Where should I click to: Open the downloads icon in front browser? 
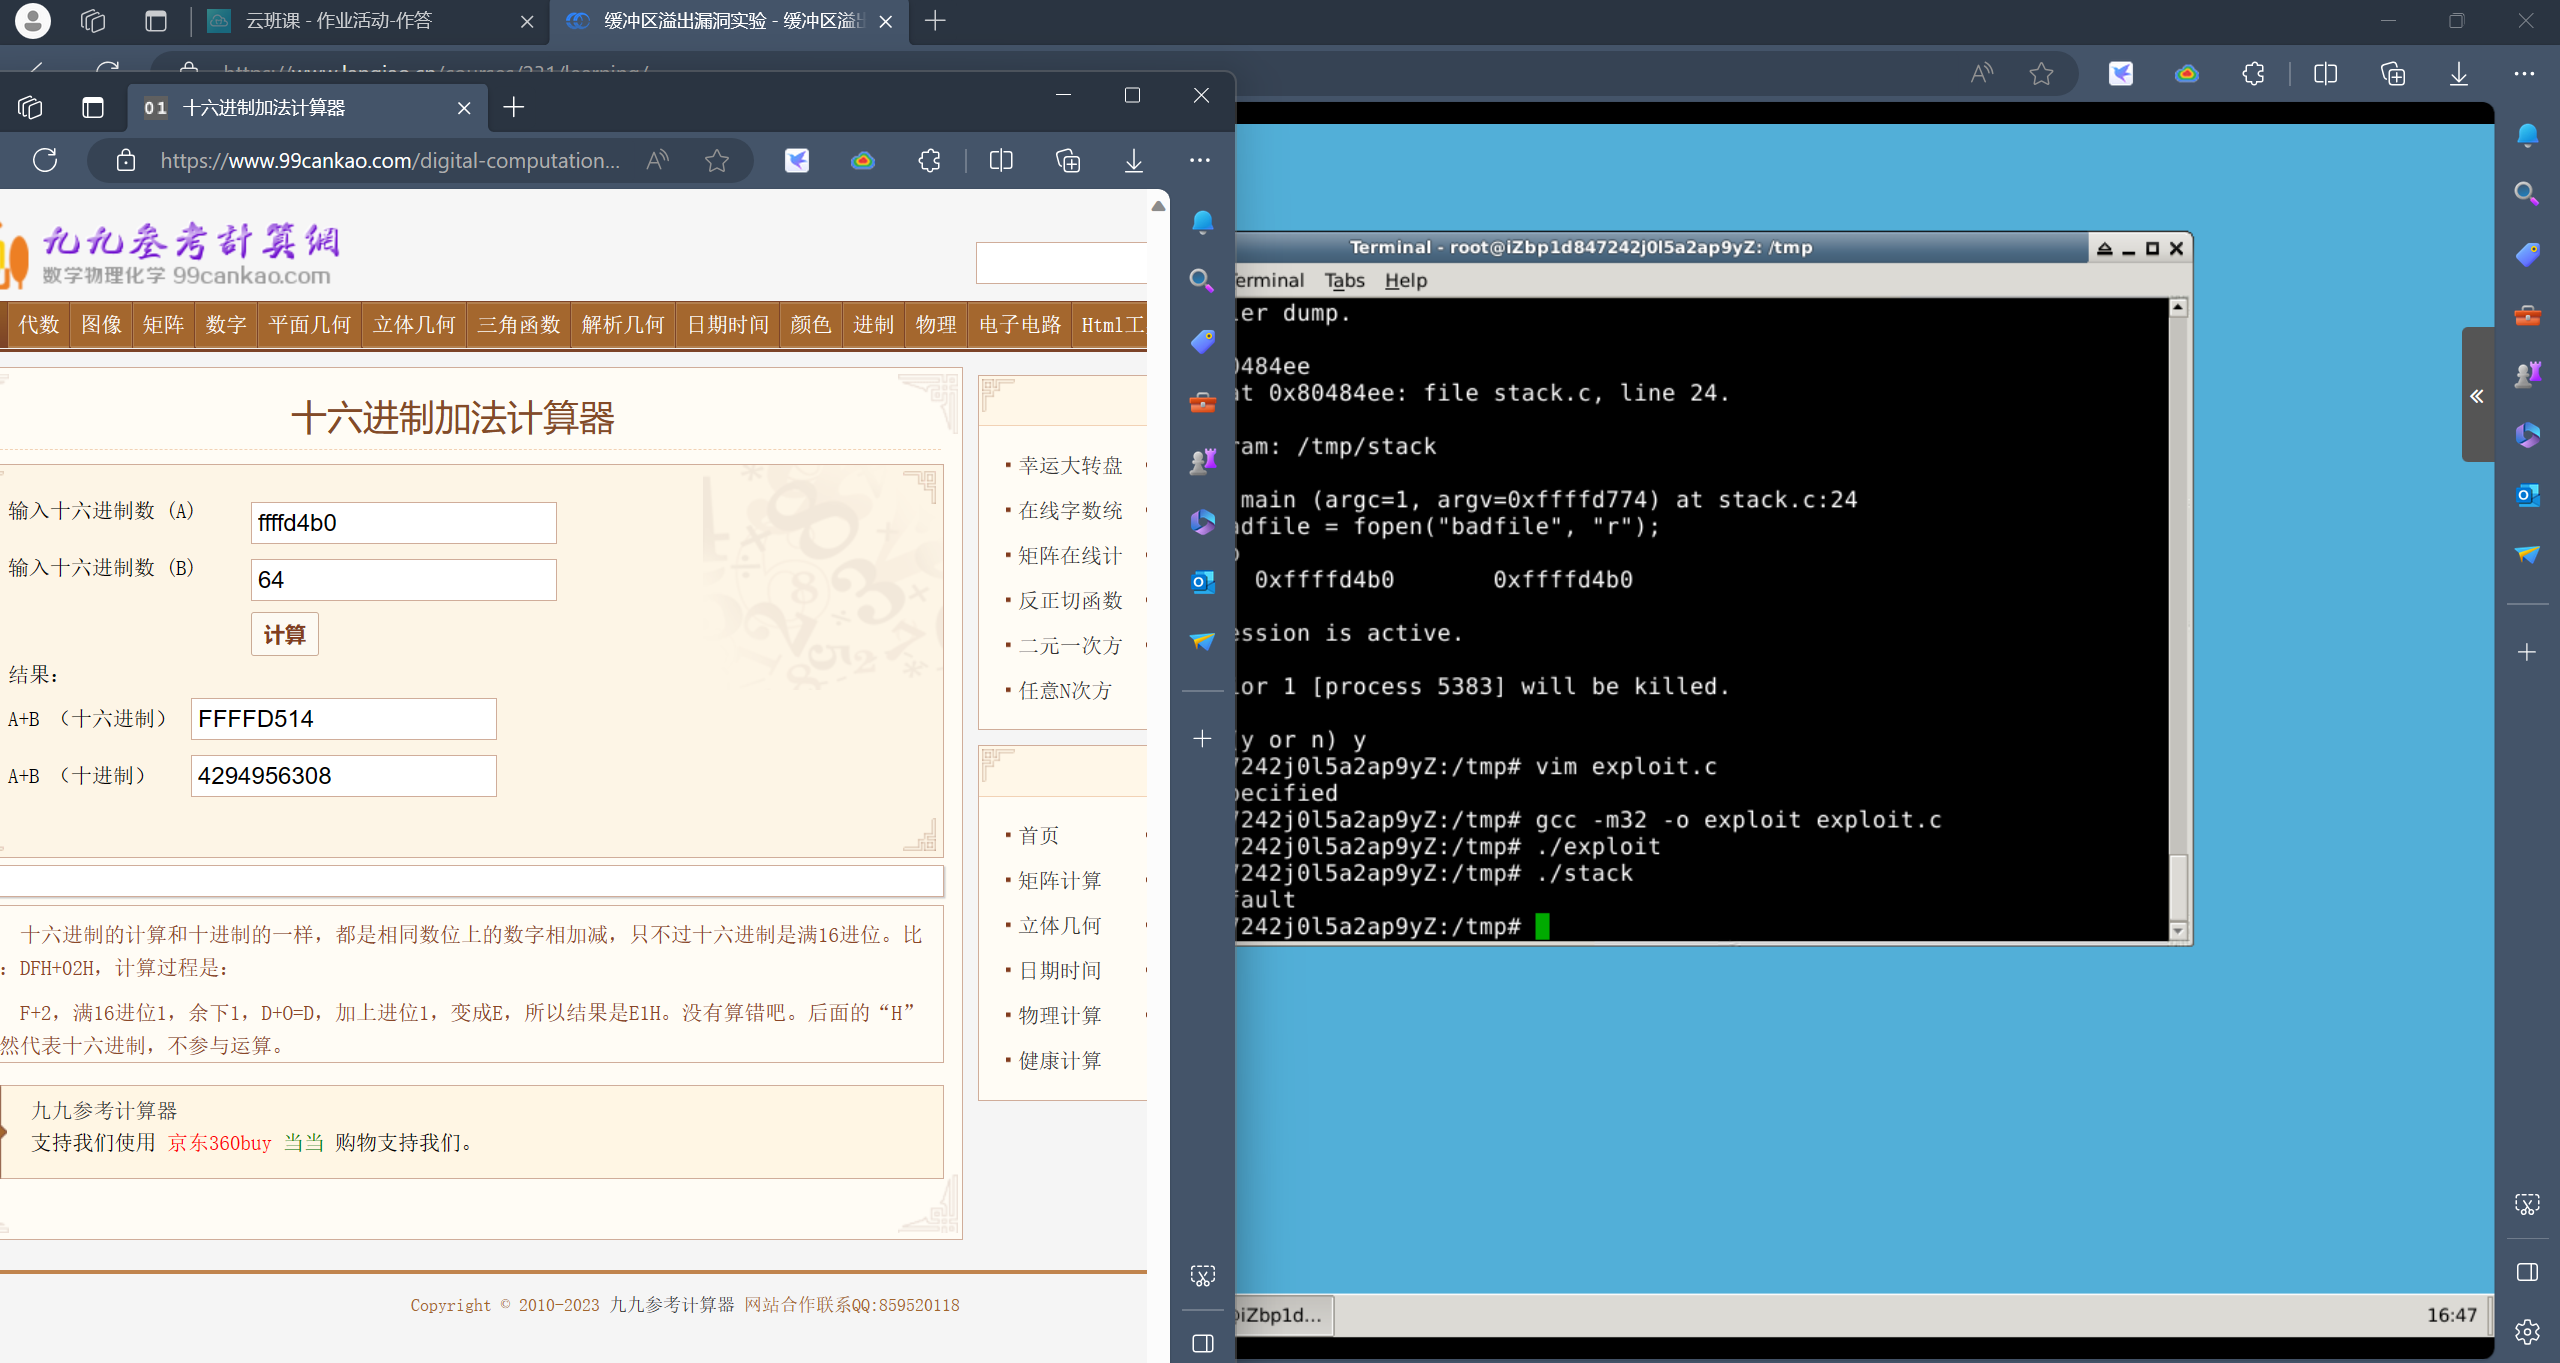[1133, 160]
